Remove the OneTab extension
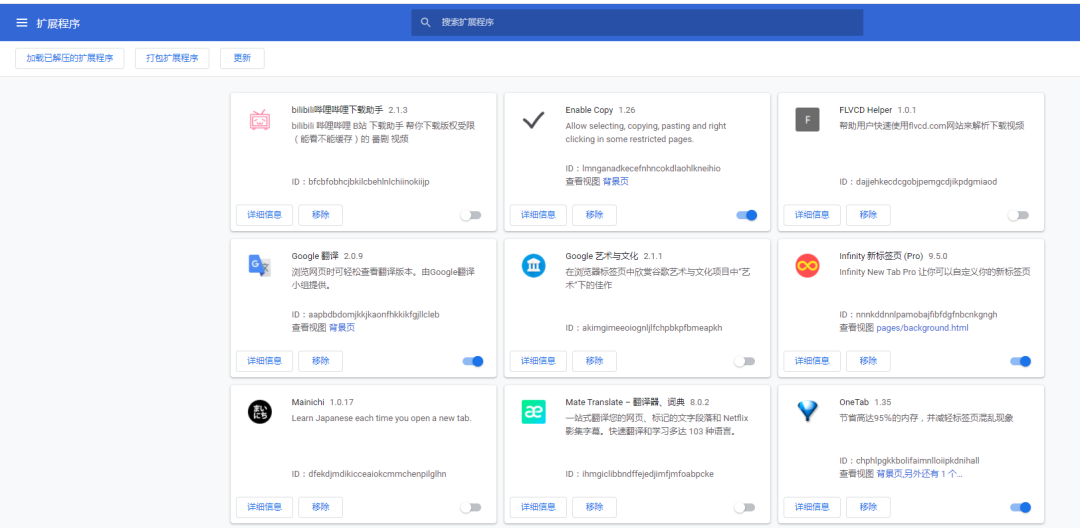 tap(868, 507)
